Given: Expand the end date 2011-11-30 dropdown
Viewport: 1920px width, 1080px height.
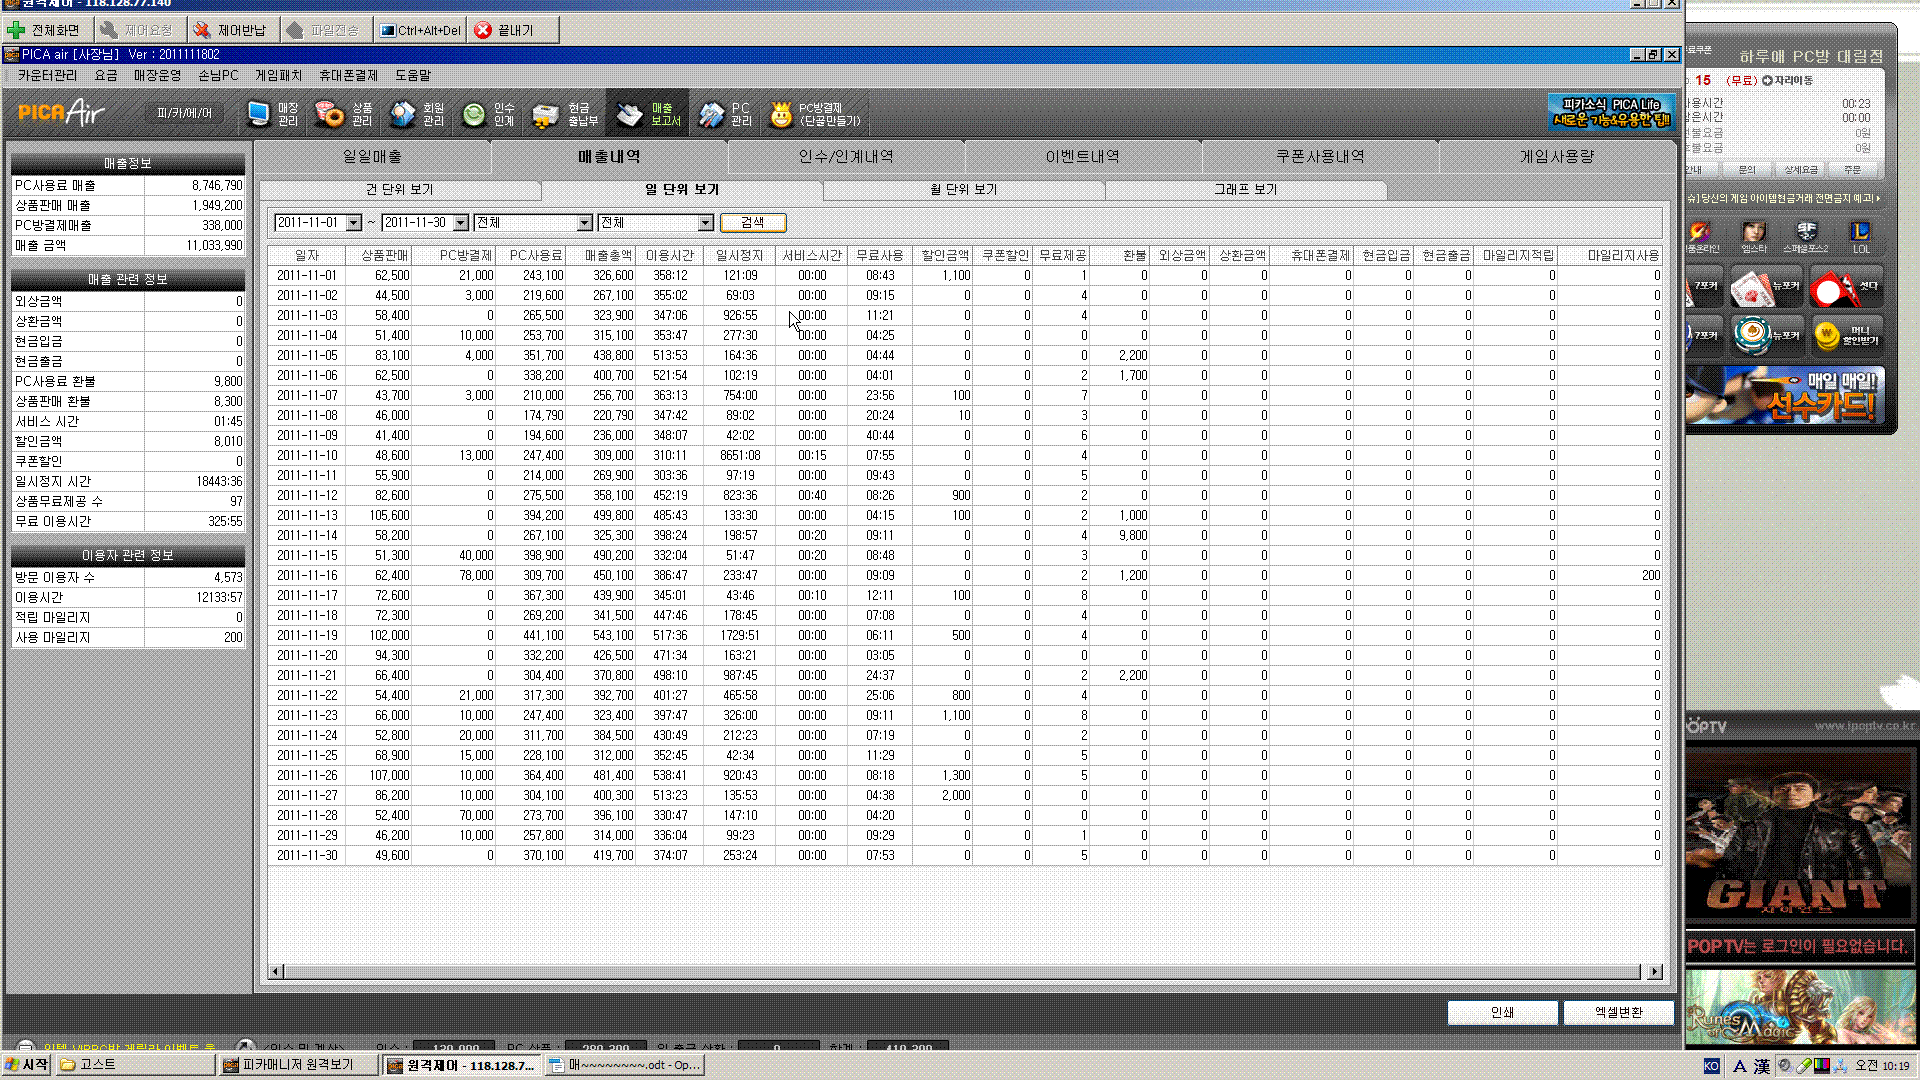Looking at the screenshot, I should click(461, 223).
